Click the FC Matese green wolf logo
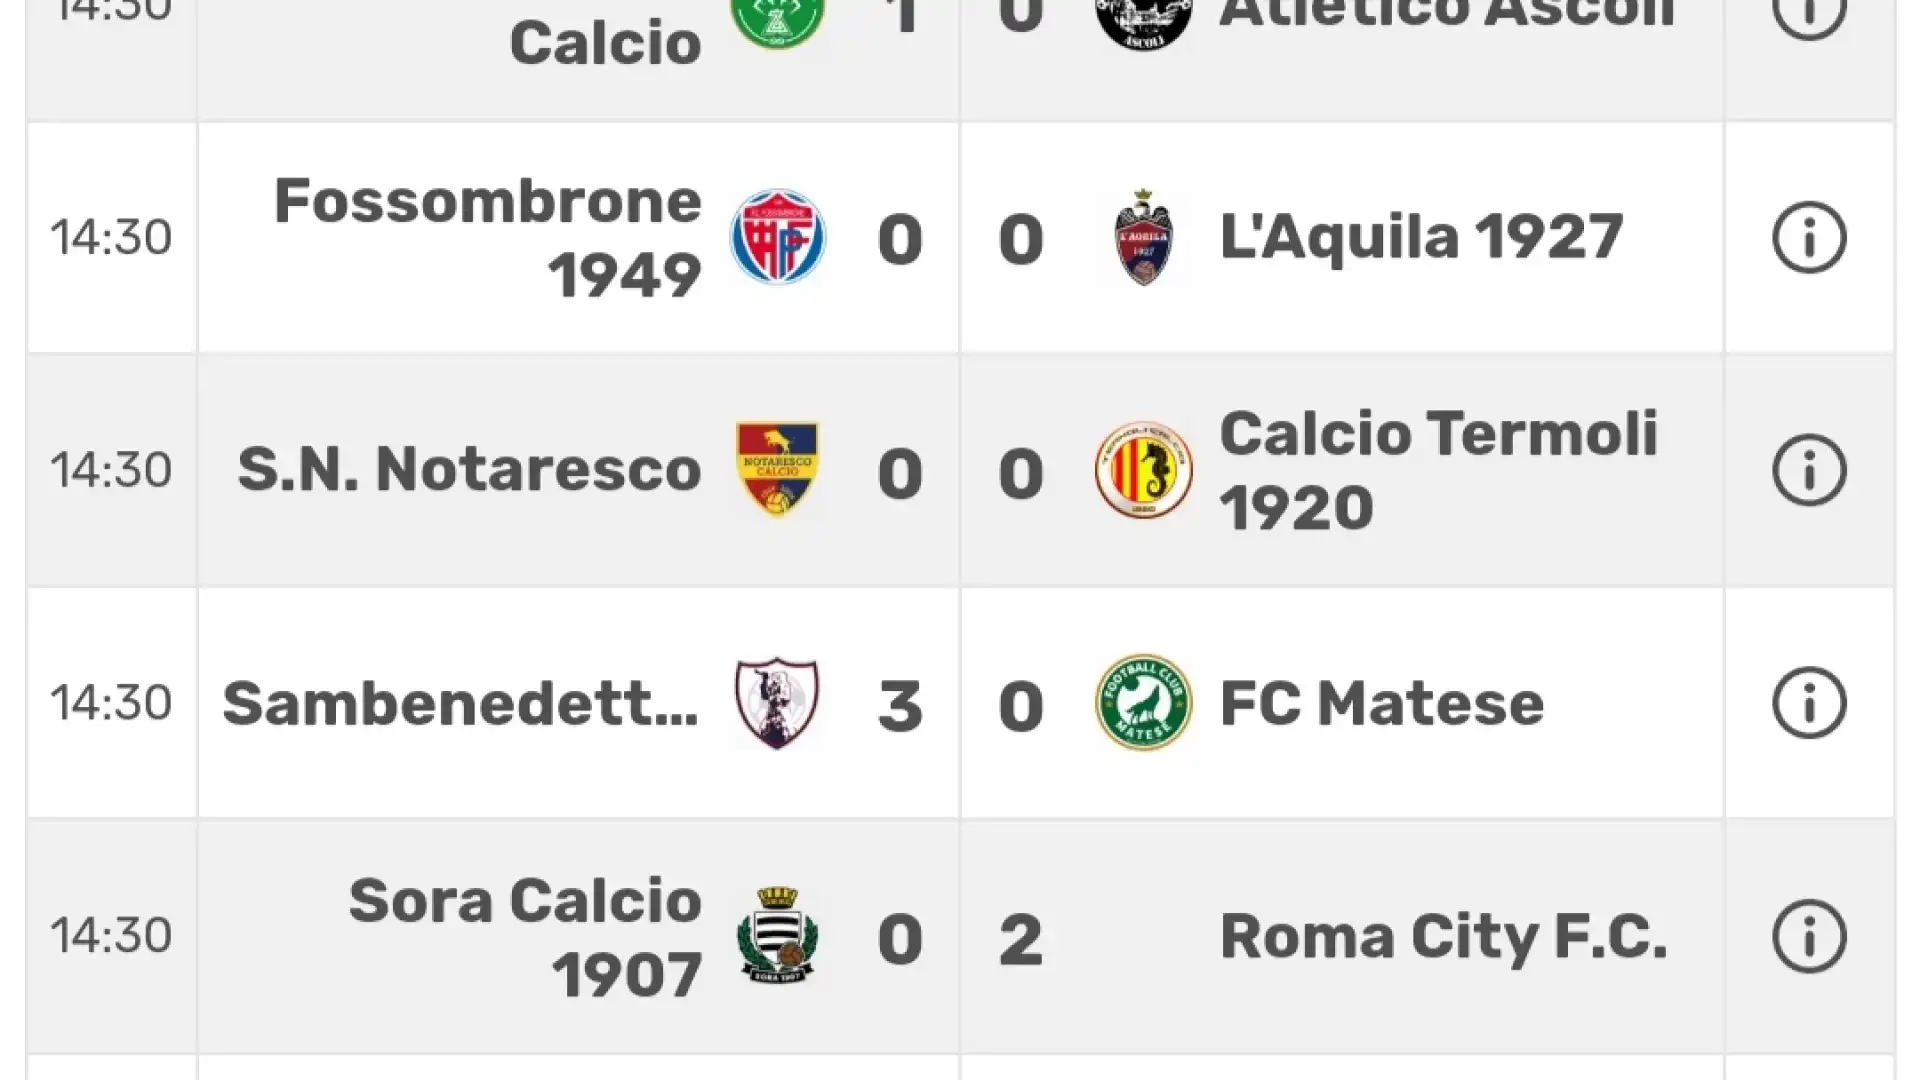This screenshot has height=1080, width=1920. (x=1143, y=702)
